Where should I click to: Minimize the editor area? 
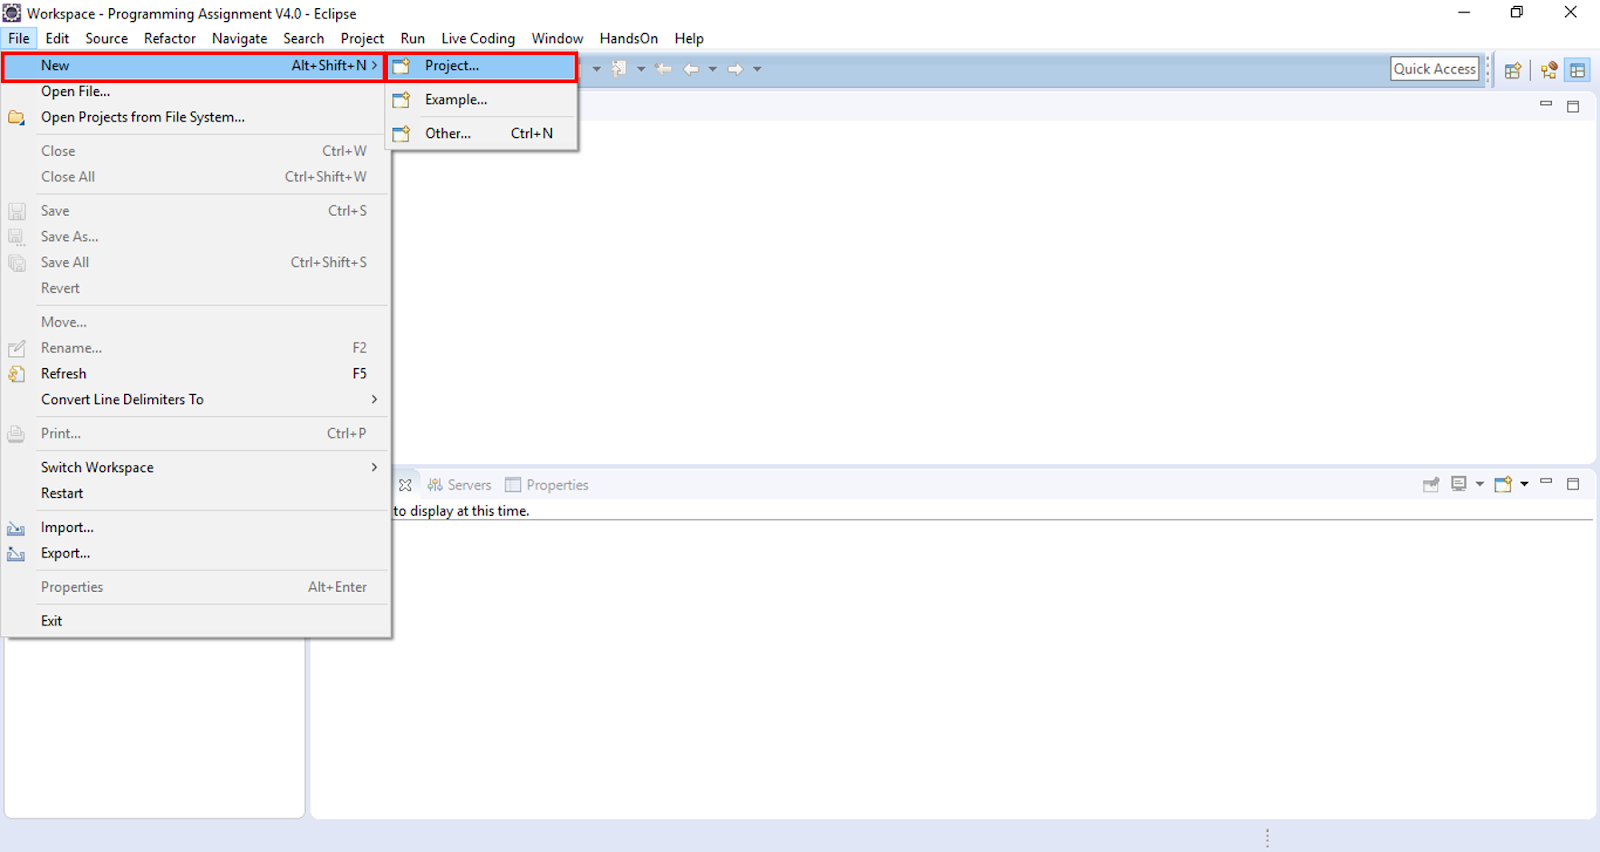coord(1546,104)
